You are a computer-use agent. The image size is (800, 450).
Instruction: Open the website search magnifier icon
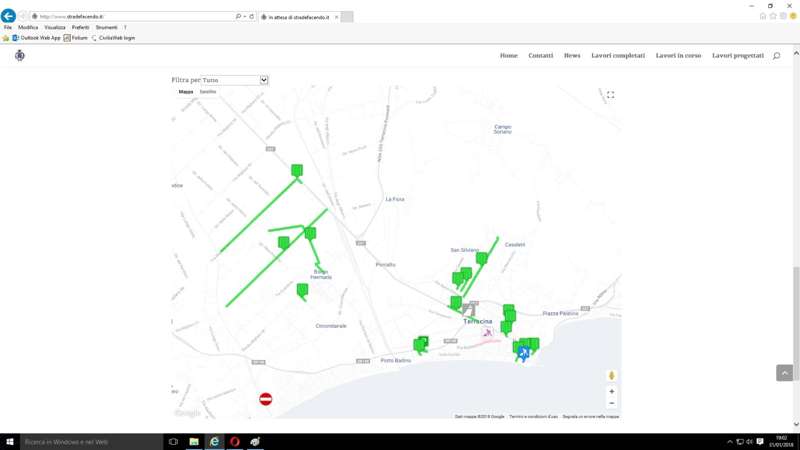[776, 56]
